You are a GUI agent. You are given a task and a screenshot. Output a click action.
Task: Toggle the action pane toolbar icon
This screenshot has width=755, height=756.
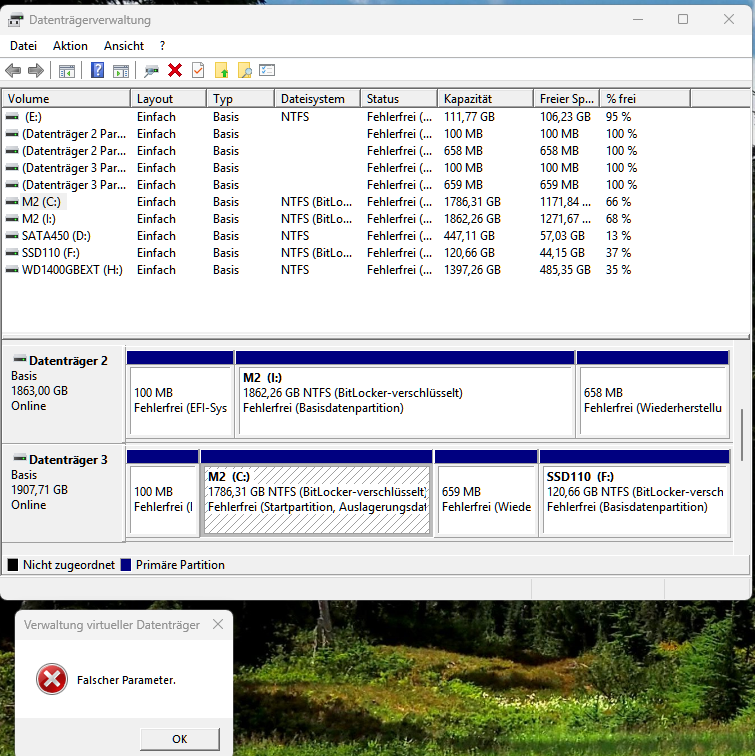click(121, 71)
